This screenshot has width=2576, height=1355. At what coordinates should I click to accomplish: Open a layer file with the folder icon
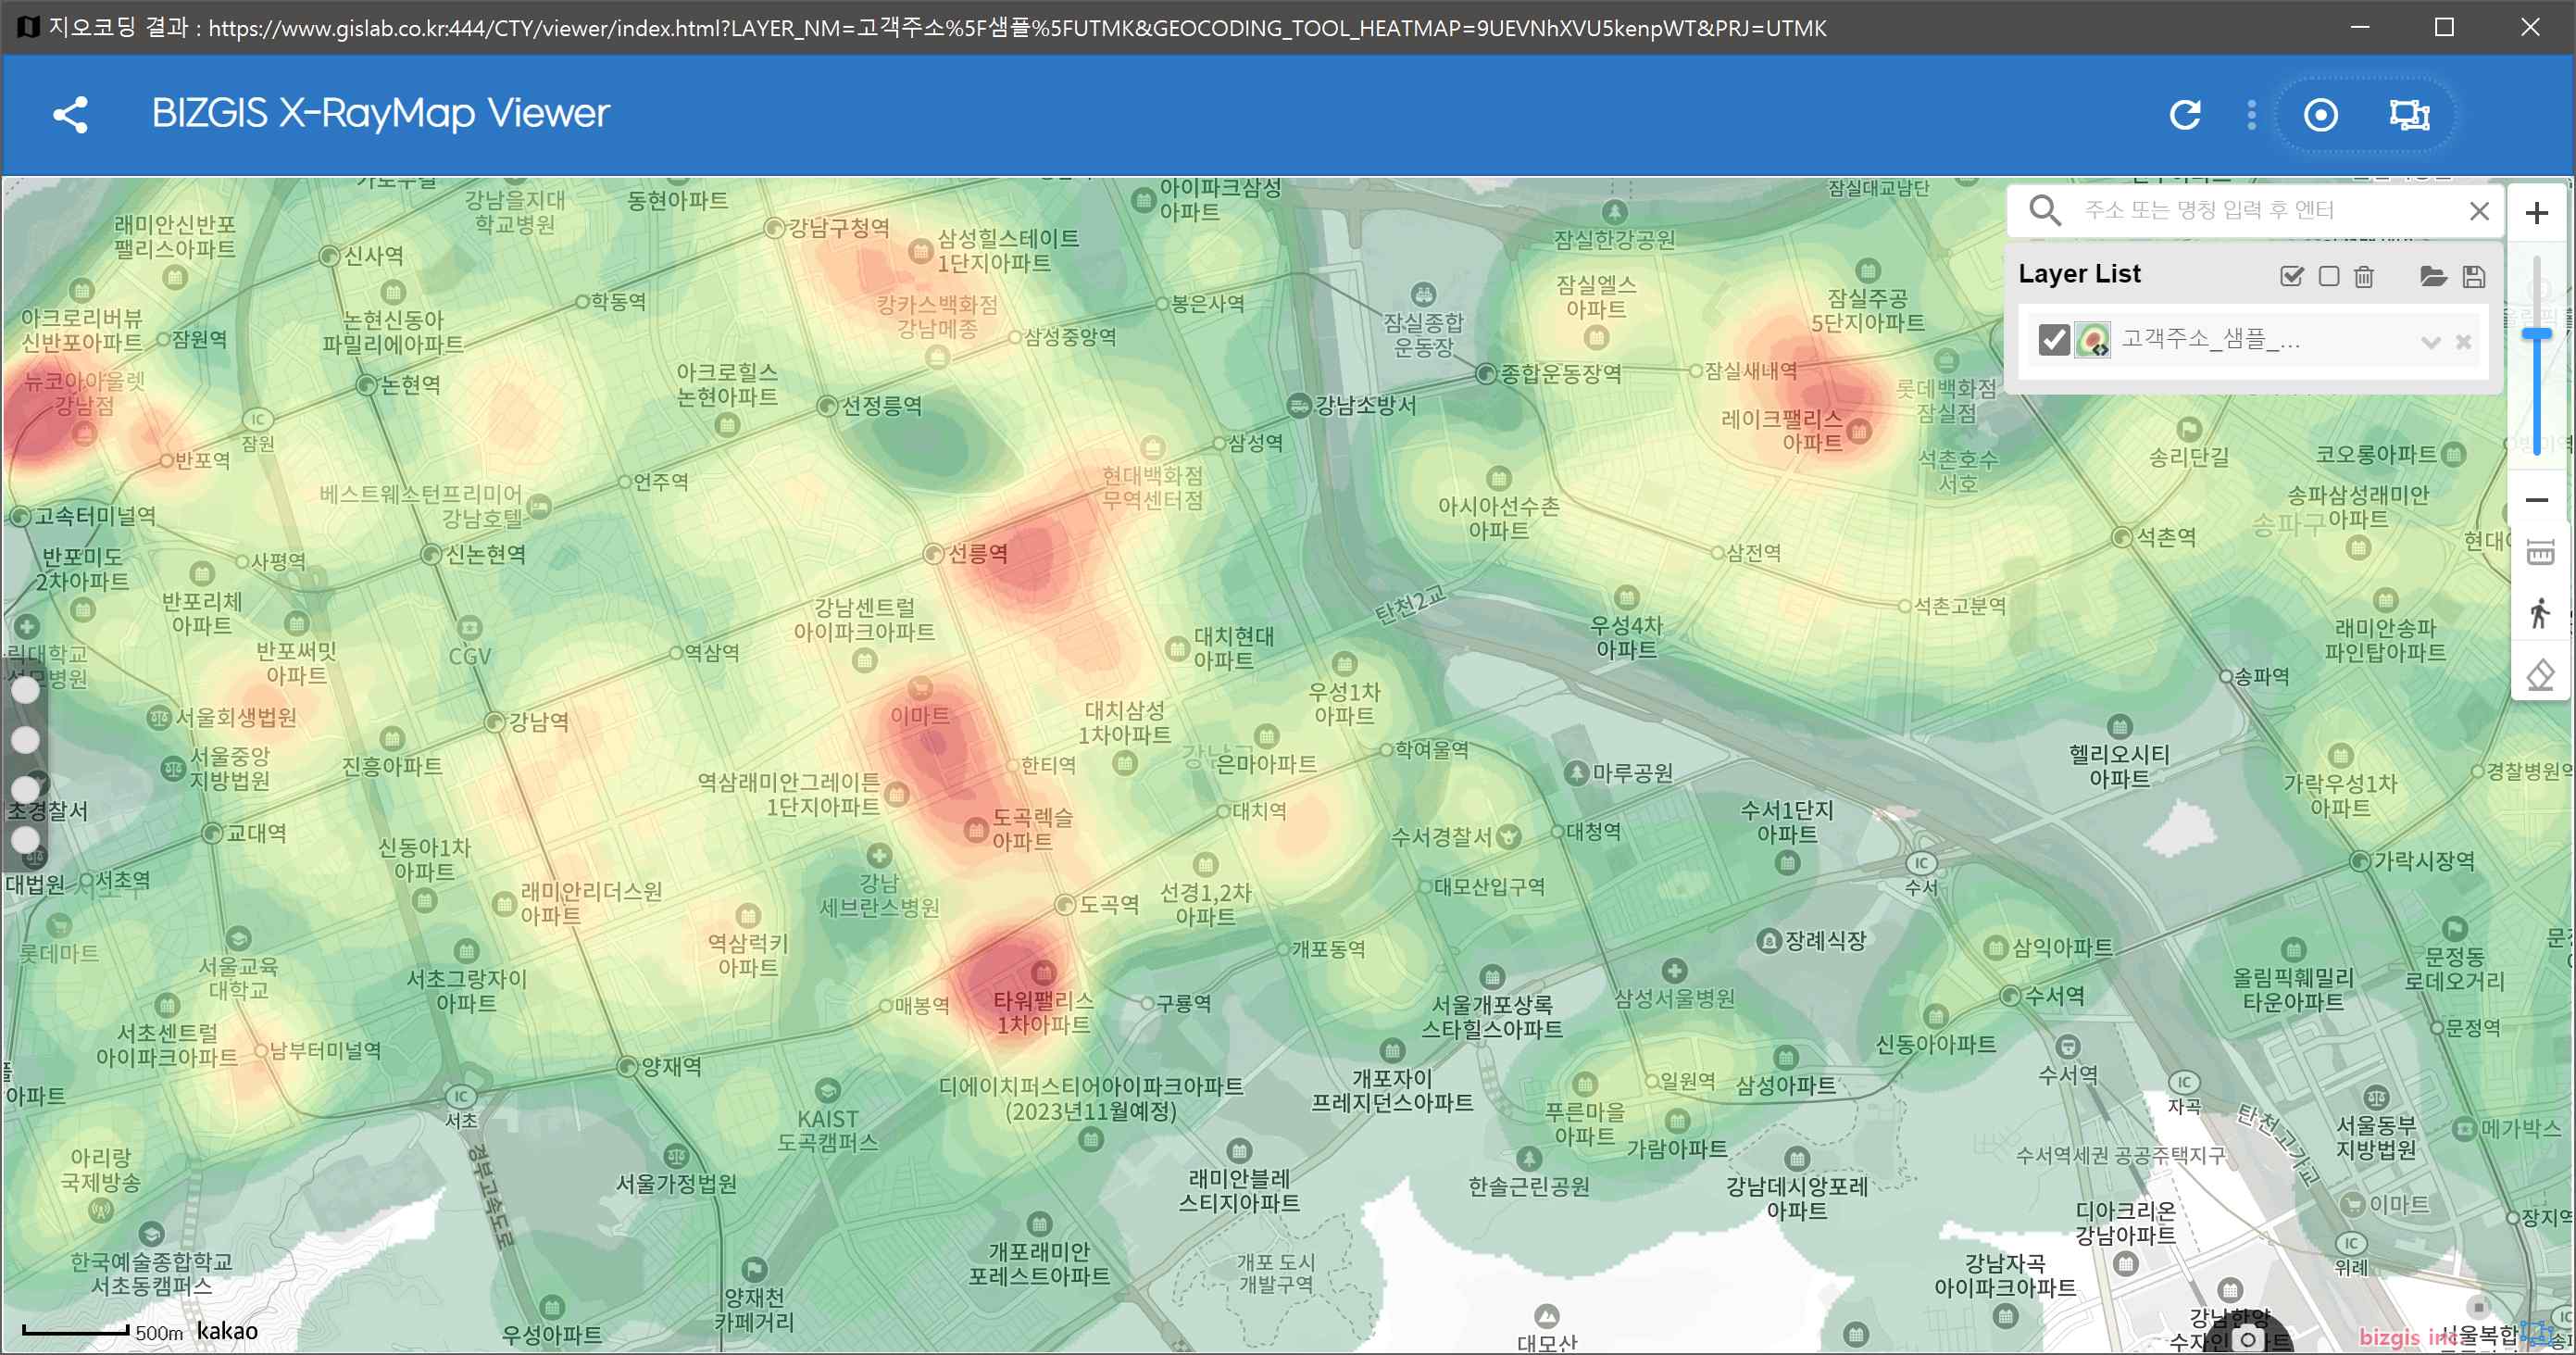tap(2433, 276)
